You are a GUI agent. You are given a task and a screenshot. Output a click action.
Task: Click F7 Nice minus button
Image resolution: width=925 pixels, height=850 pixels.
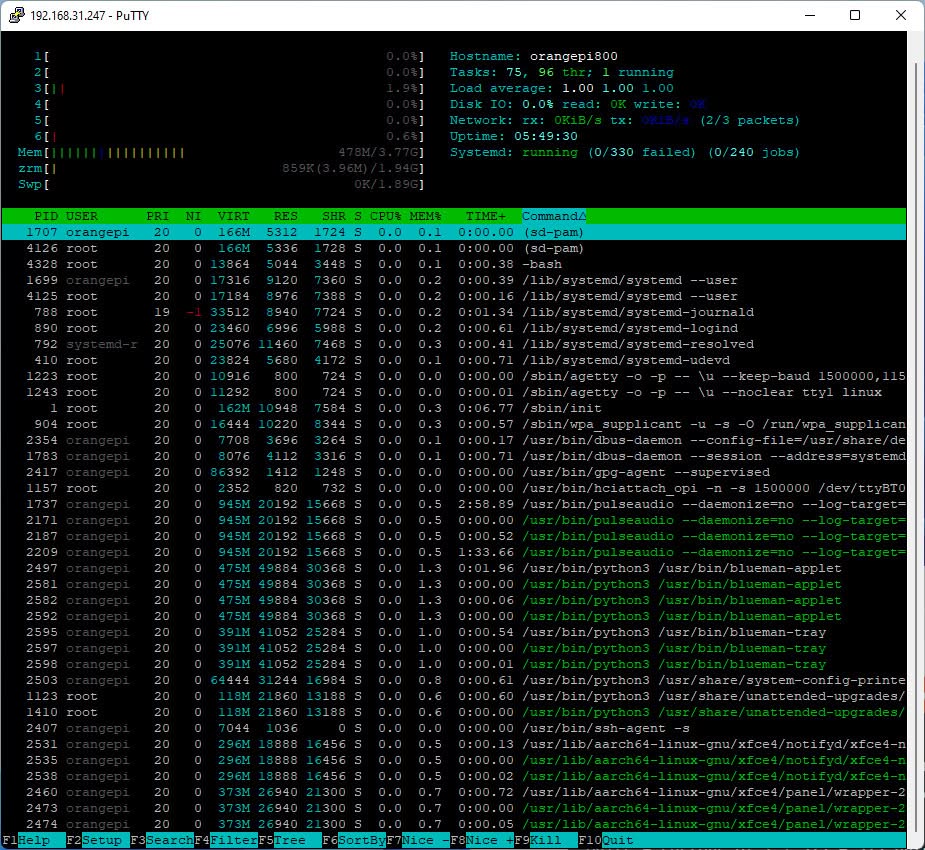tap(418, 840)
